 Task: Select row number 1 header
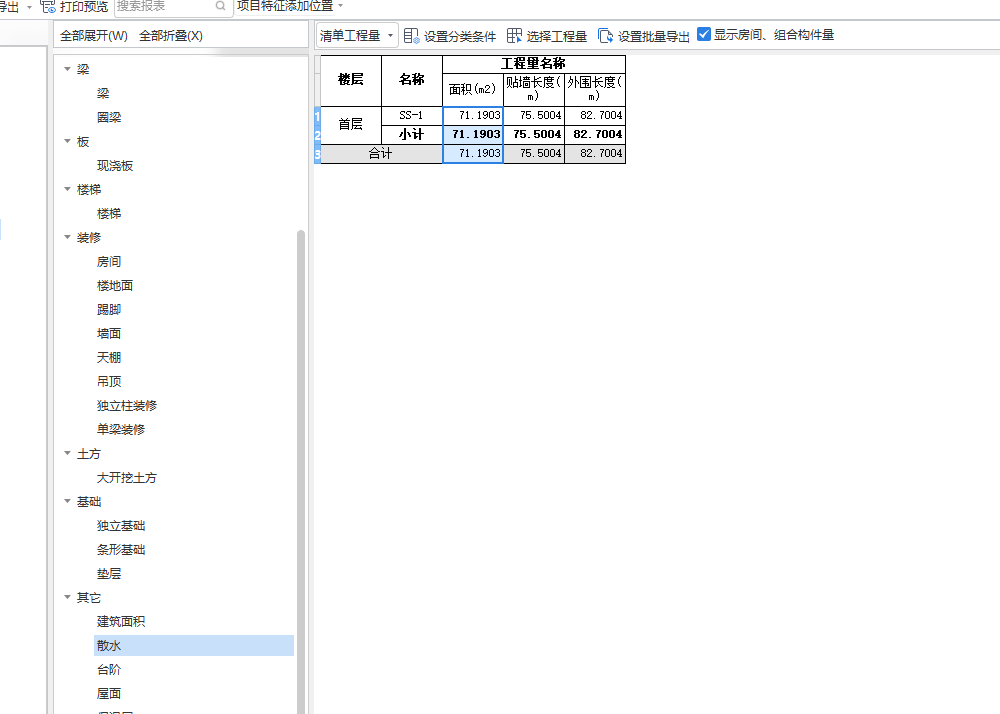(x=317, y=115)
